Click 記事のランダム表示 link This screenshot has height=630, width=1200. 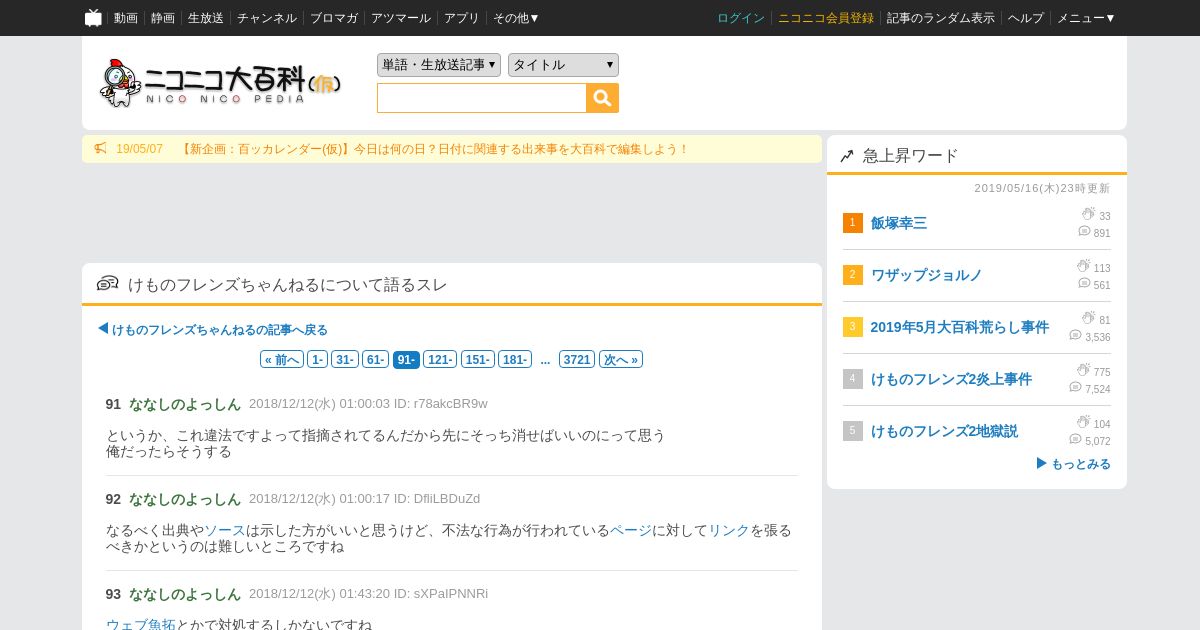[941, 18]
